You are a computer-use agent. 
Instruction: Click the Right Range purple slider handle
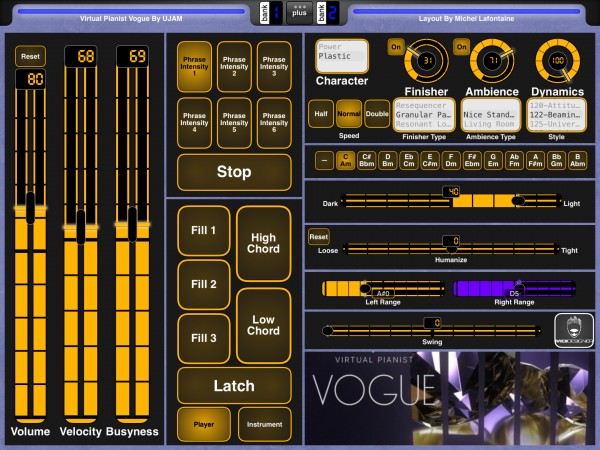pos(519,288)
